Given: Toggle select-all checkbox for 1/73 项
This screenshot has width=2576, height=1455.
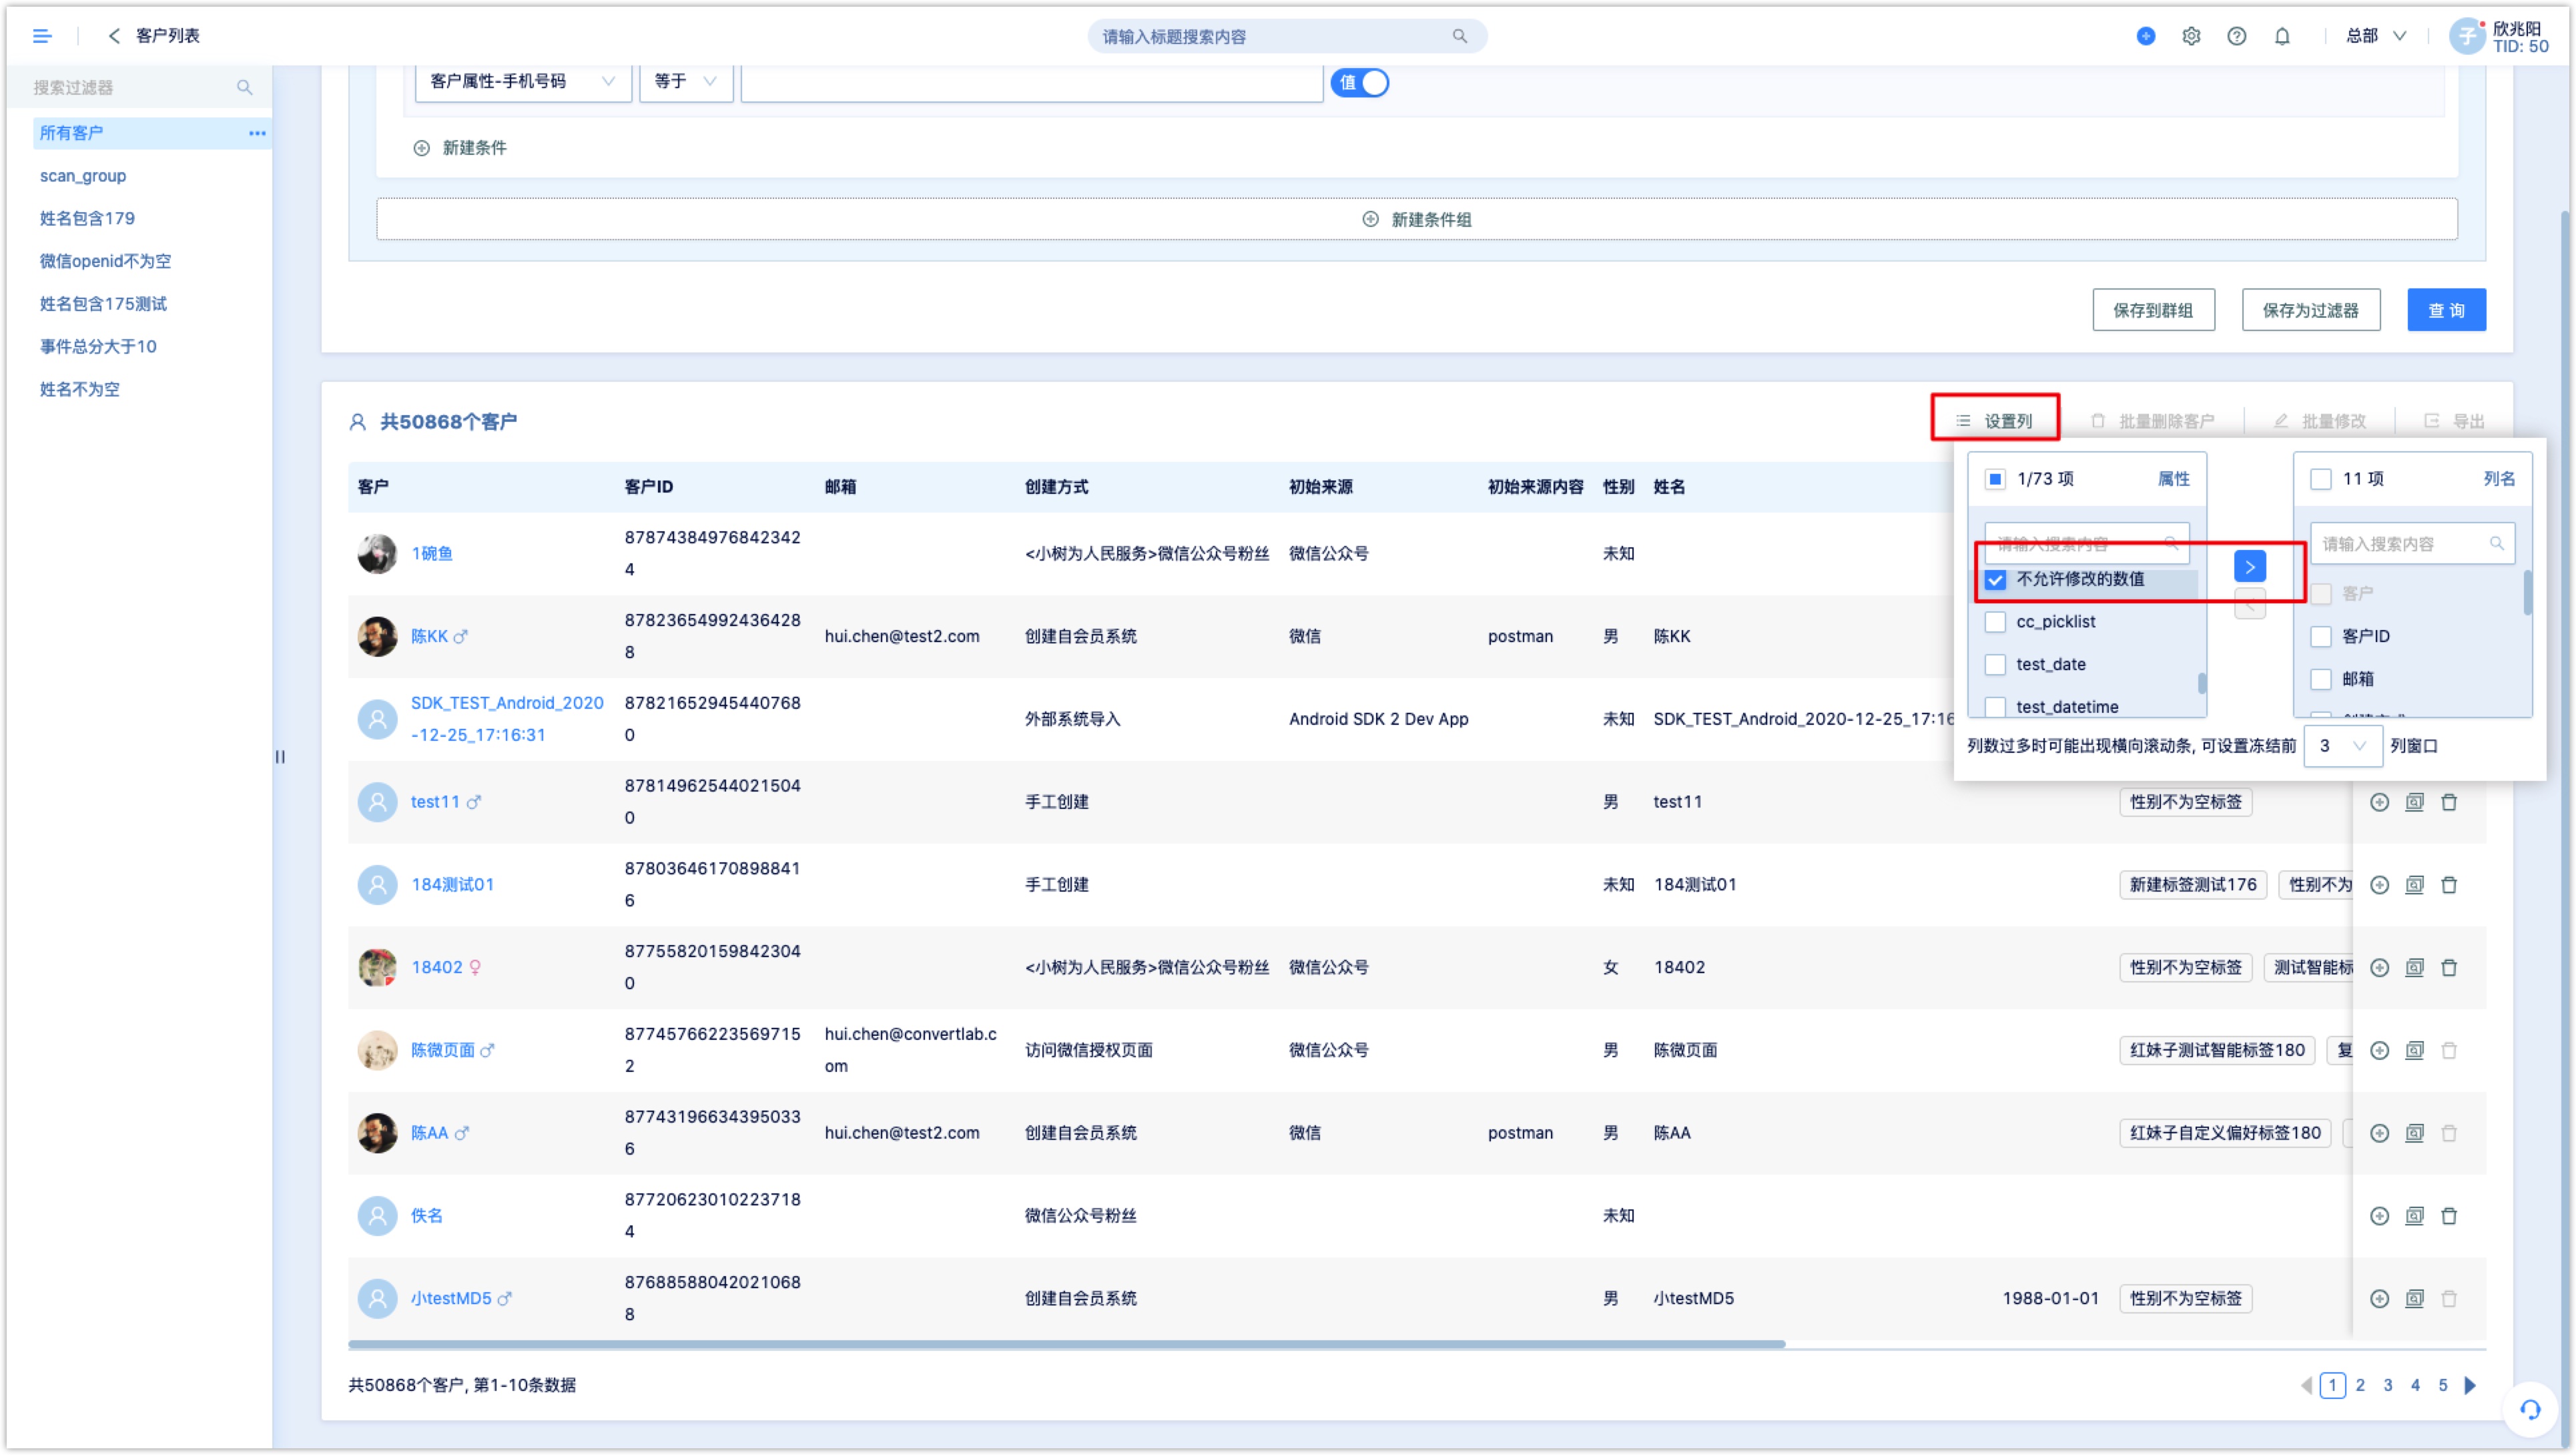Looking at the screenshot, I should click(x=1994, y=479).
